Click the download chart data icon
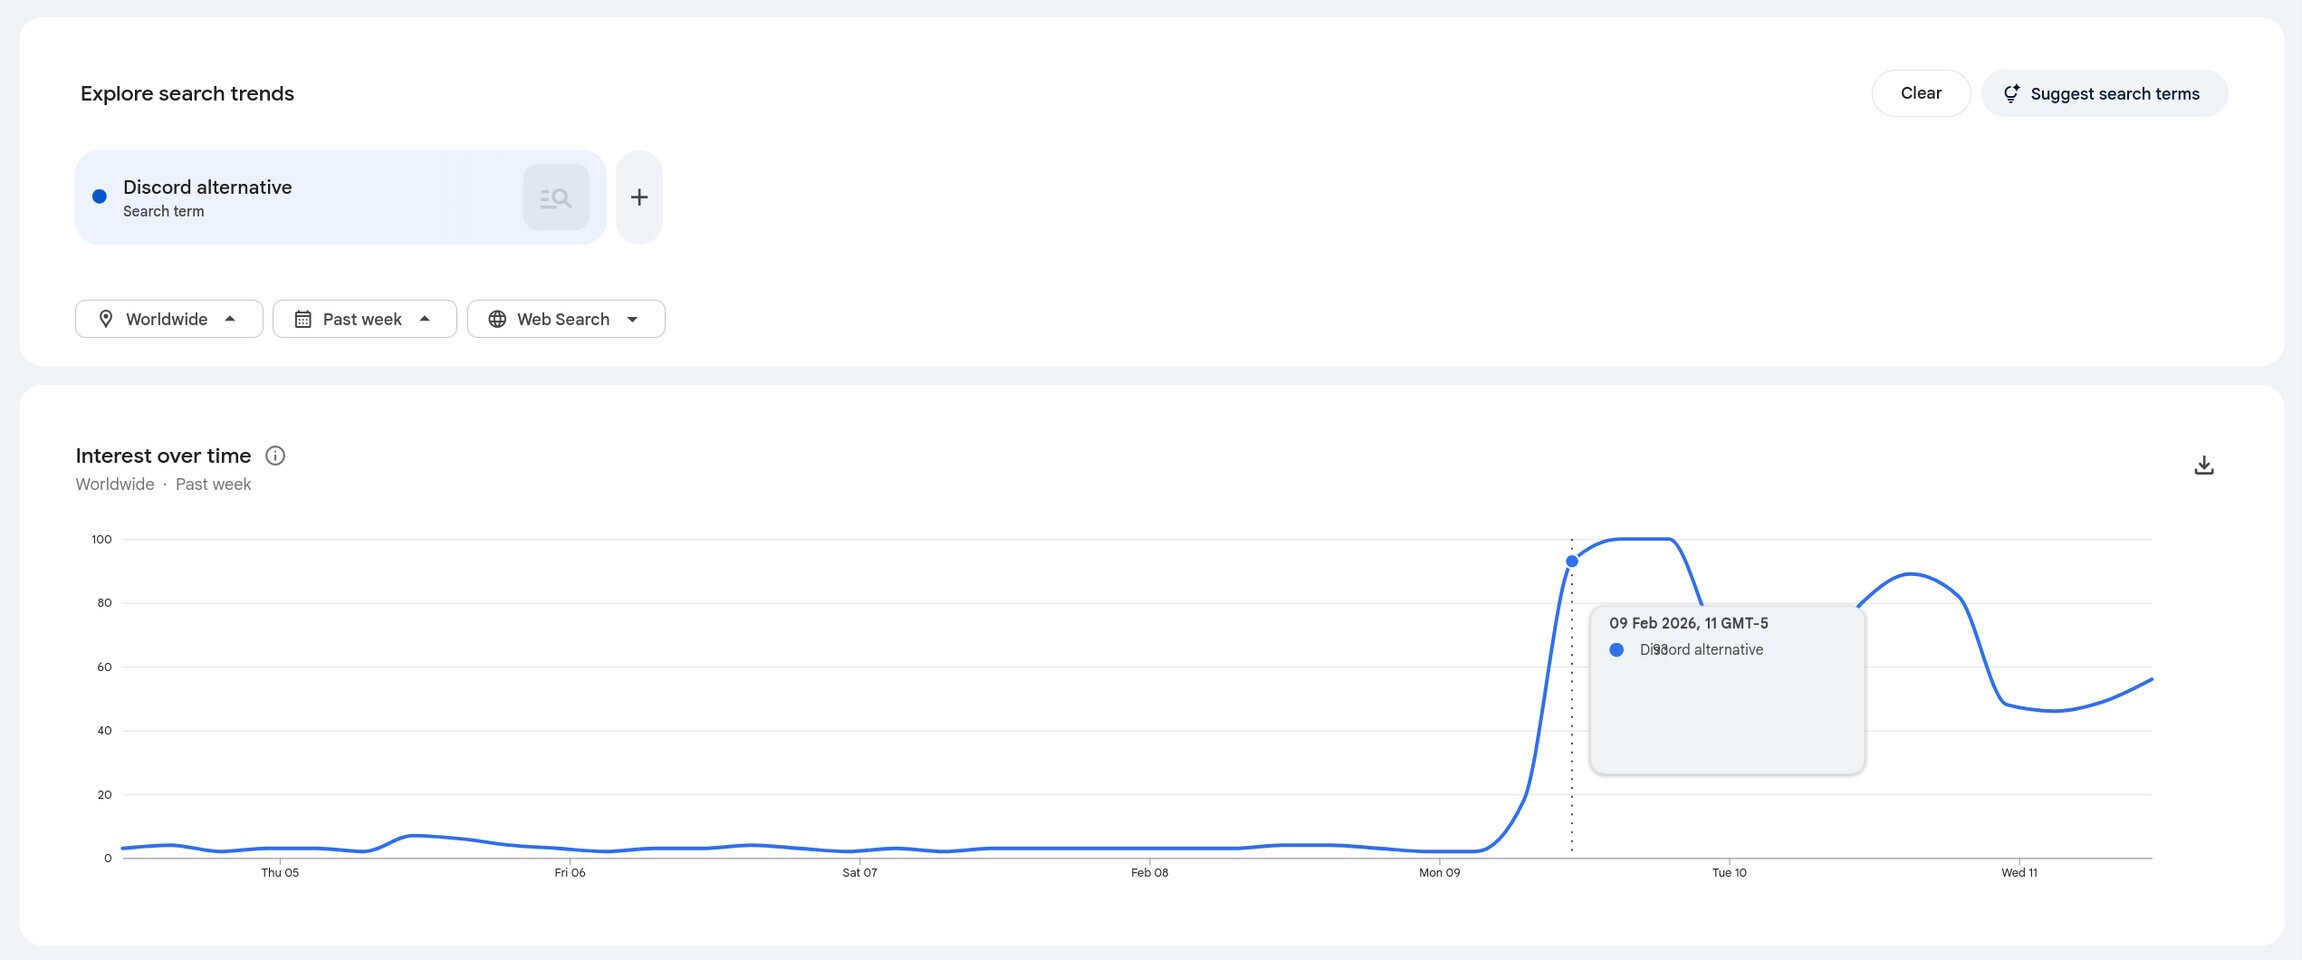Screen dimensions: 2302x960 tap(2203, 466)
